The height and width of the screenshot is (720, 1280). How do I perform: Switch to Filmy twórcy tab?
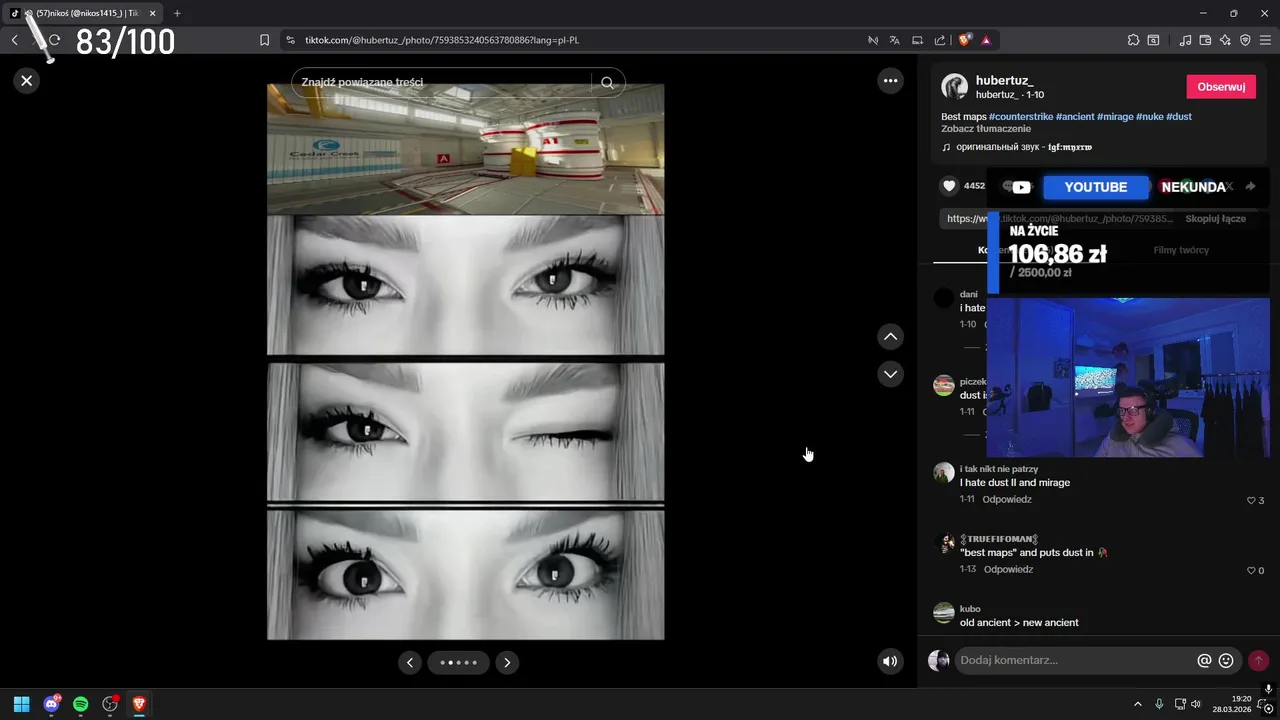(1181, 250)
